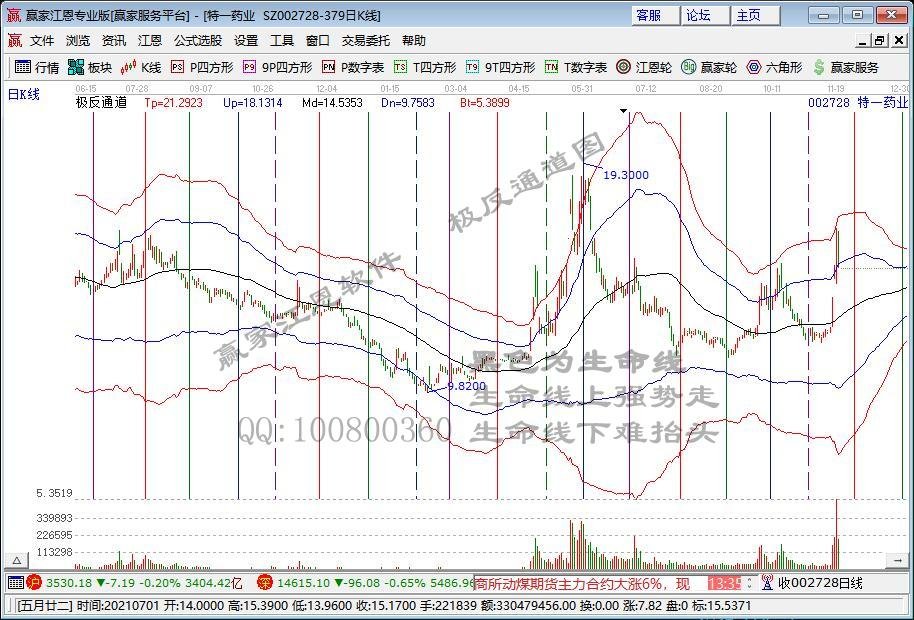The image size is (914, 620).
Task: Open the 窗口 menu
Action: click(318, 41)
